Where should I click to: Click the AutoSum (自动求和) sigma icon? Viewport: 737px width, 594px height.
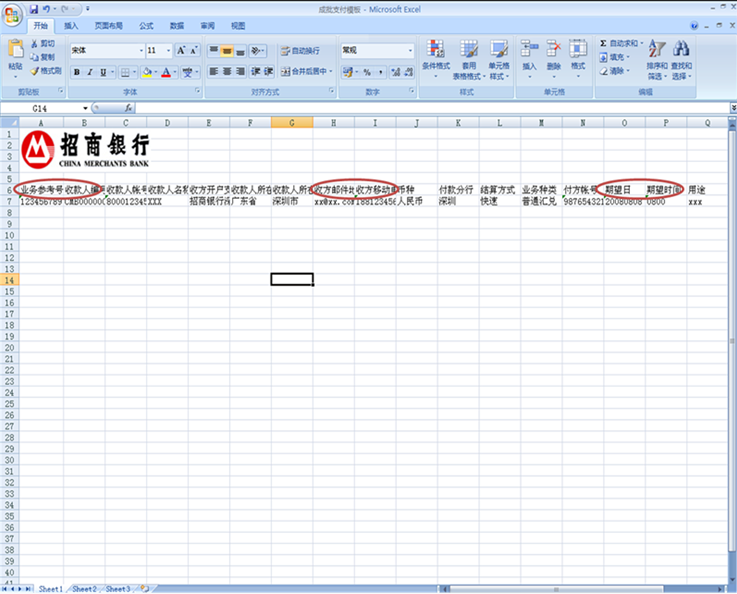pyautogui.click(x=604, y=44)
